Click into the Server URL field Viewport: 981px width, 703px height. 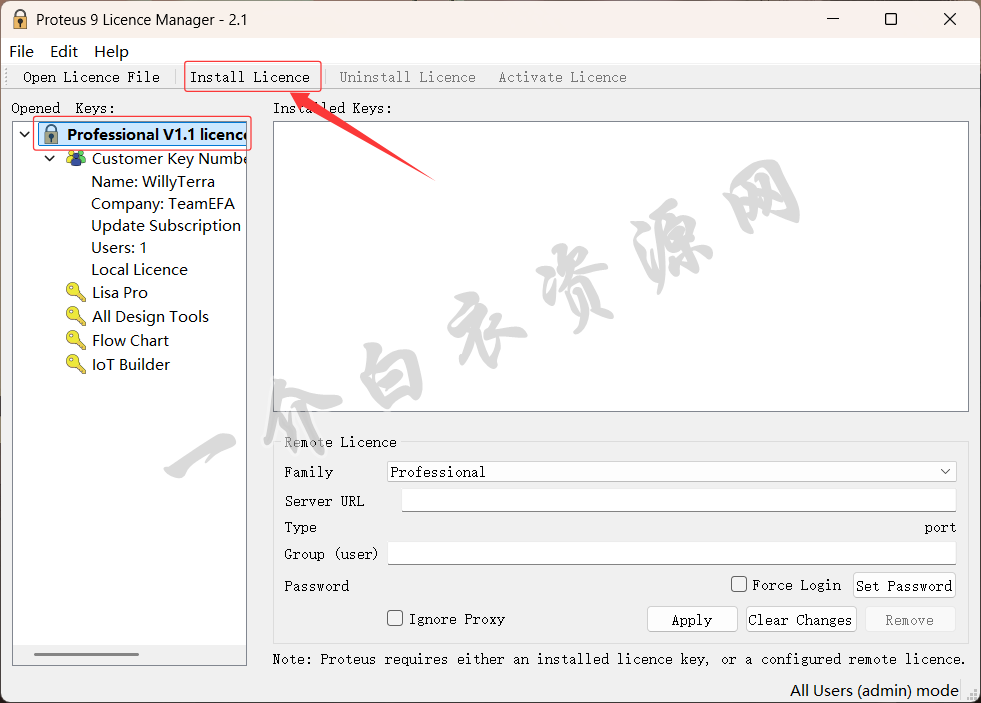coord(678,500)
